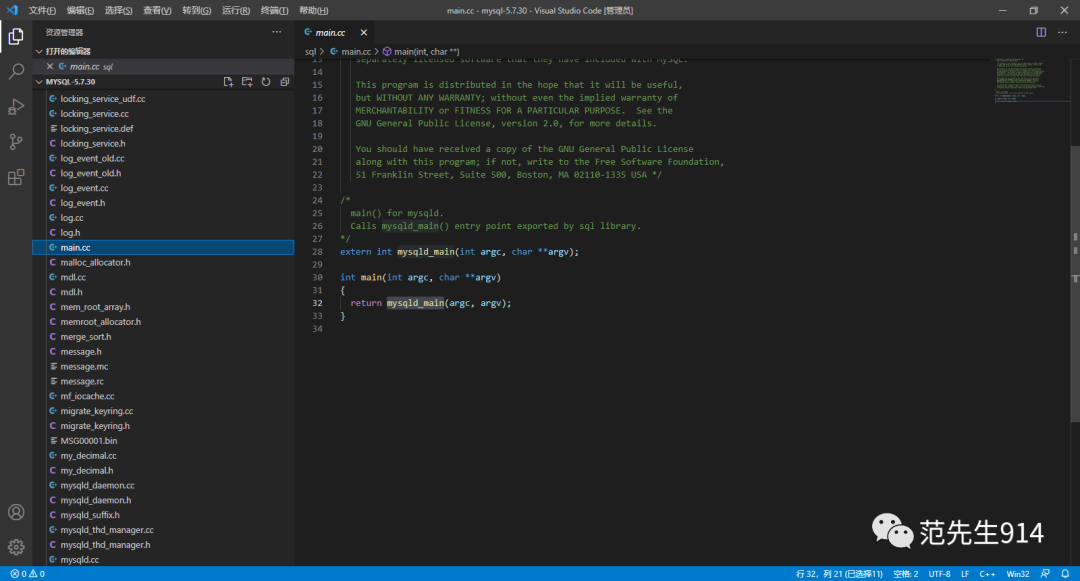Click the notifications bell in status bar
Viewport: 1080px width, 581px height.
(x=1065, y=573)
